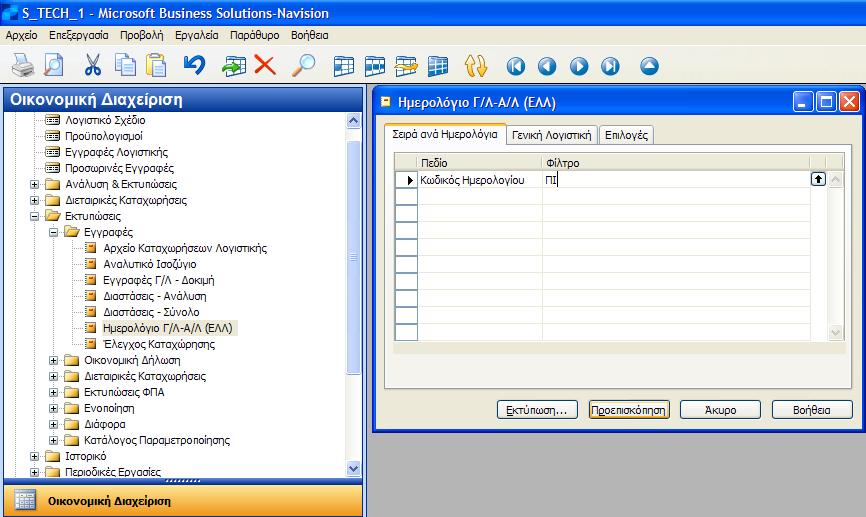Click the Insert new record icon
This screenshot has width=866, height=517.
(234, 66)
